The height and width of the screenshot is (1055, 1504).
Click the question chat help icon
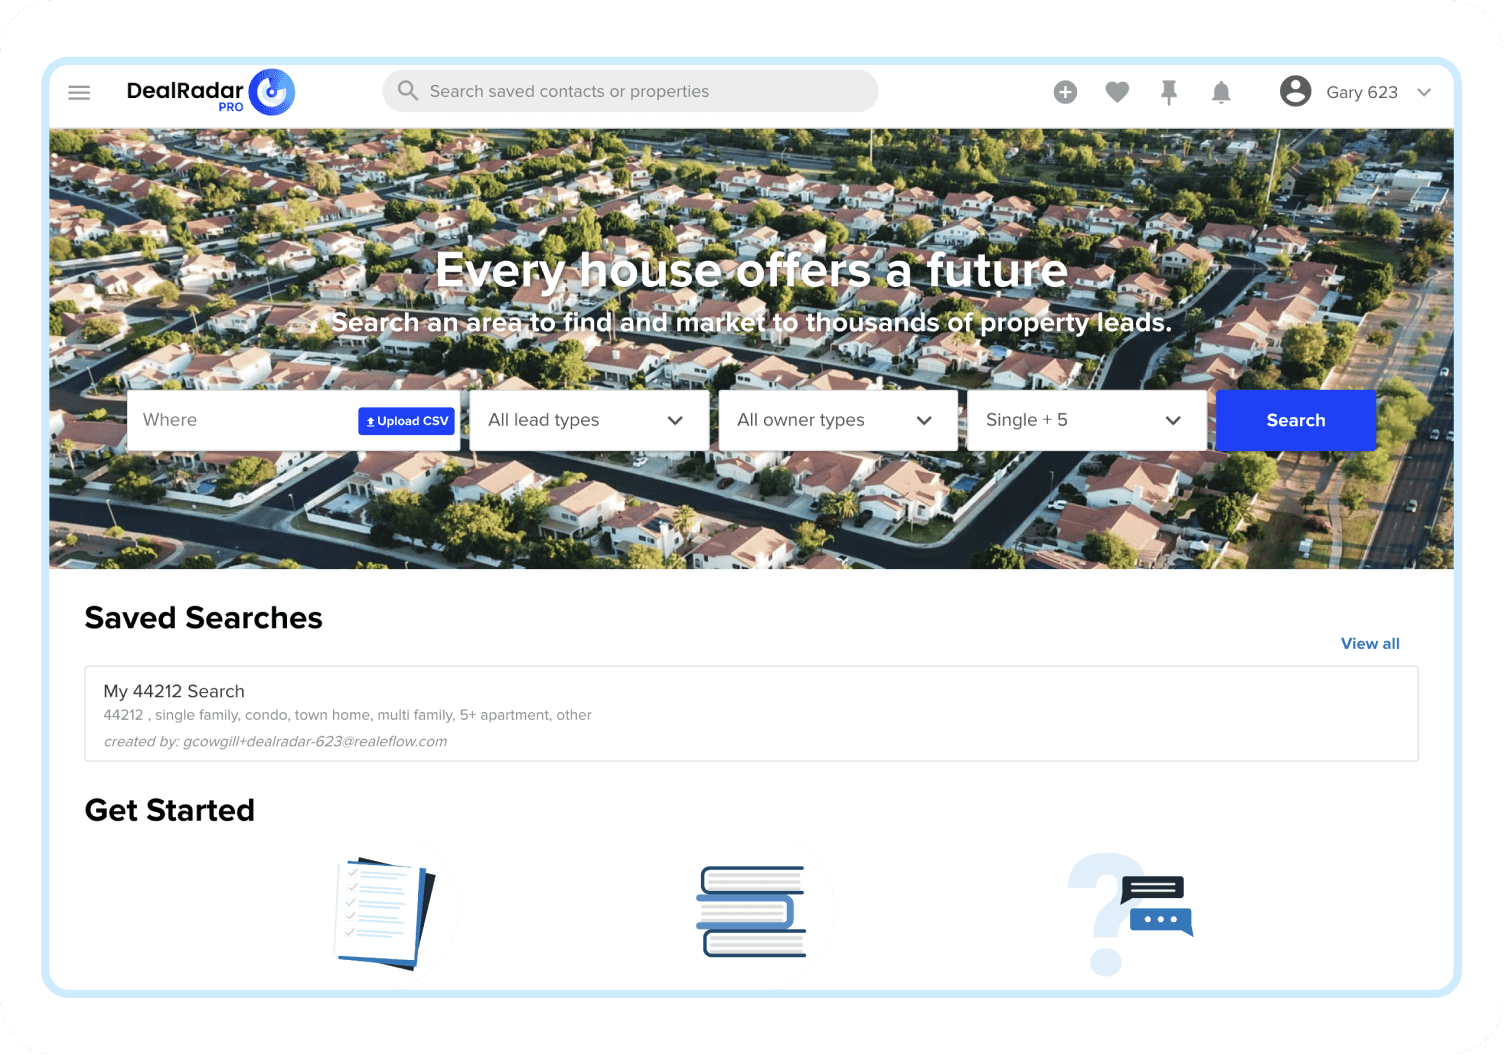coord(1129,913)
